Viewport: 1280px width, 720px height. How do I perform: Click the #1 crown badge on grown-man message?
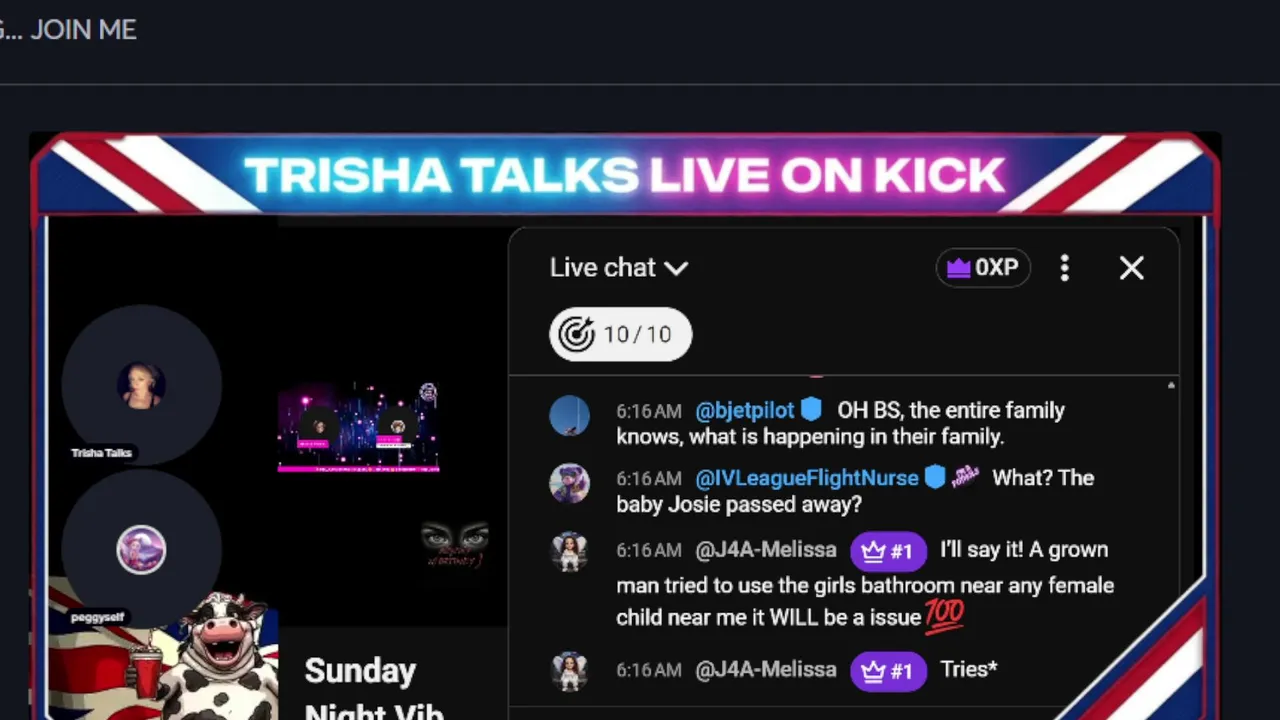[x=888, y=551]
